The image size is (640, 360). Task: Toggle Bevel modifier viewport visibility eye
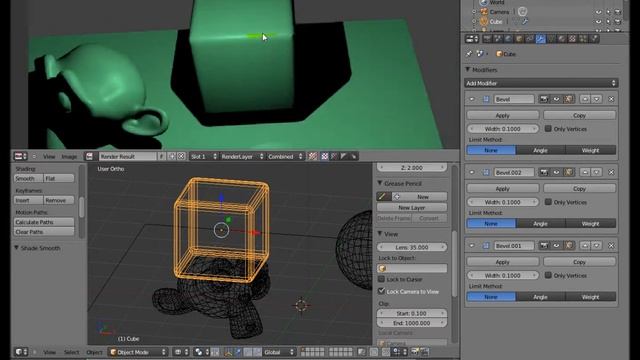click(556, 99)
